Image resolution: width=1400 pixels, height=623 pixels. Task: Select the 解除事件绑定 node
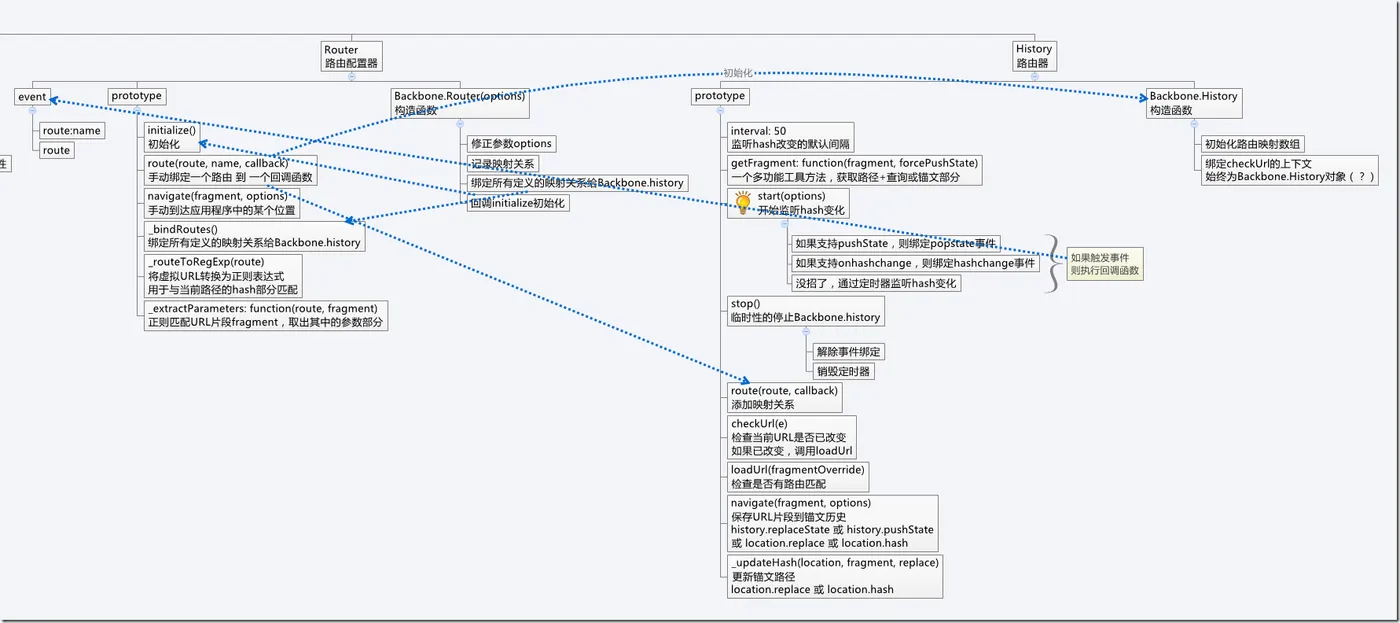(x=849, y=351)
